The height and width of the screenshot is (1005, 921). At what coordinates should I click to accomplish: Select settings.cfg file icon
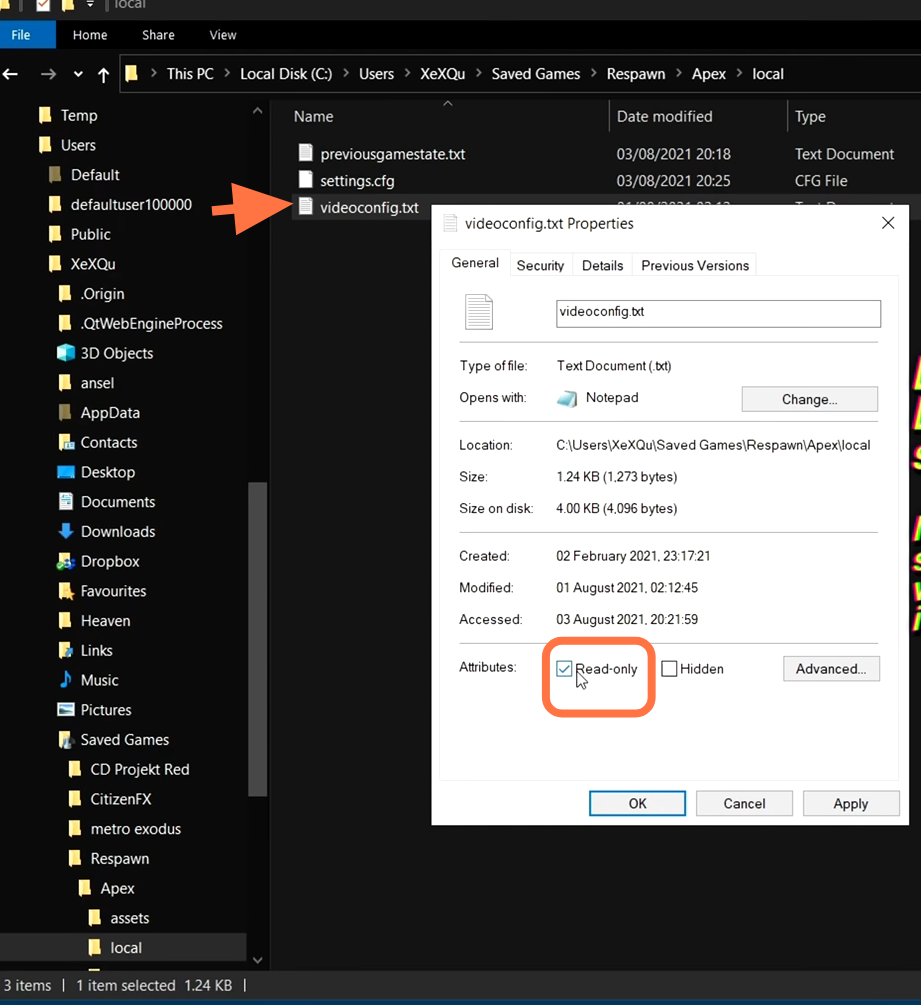(x=306, y=180)
